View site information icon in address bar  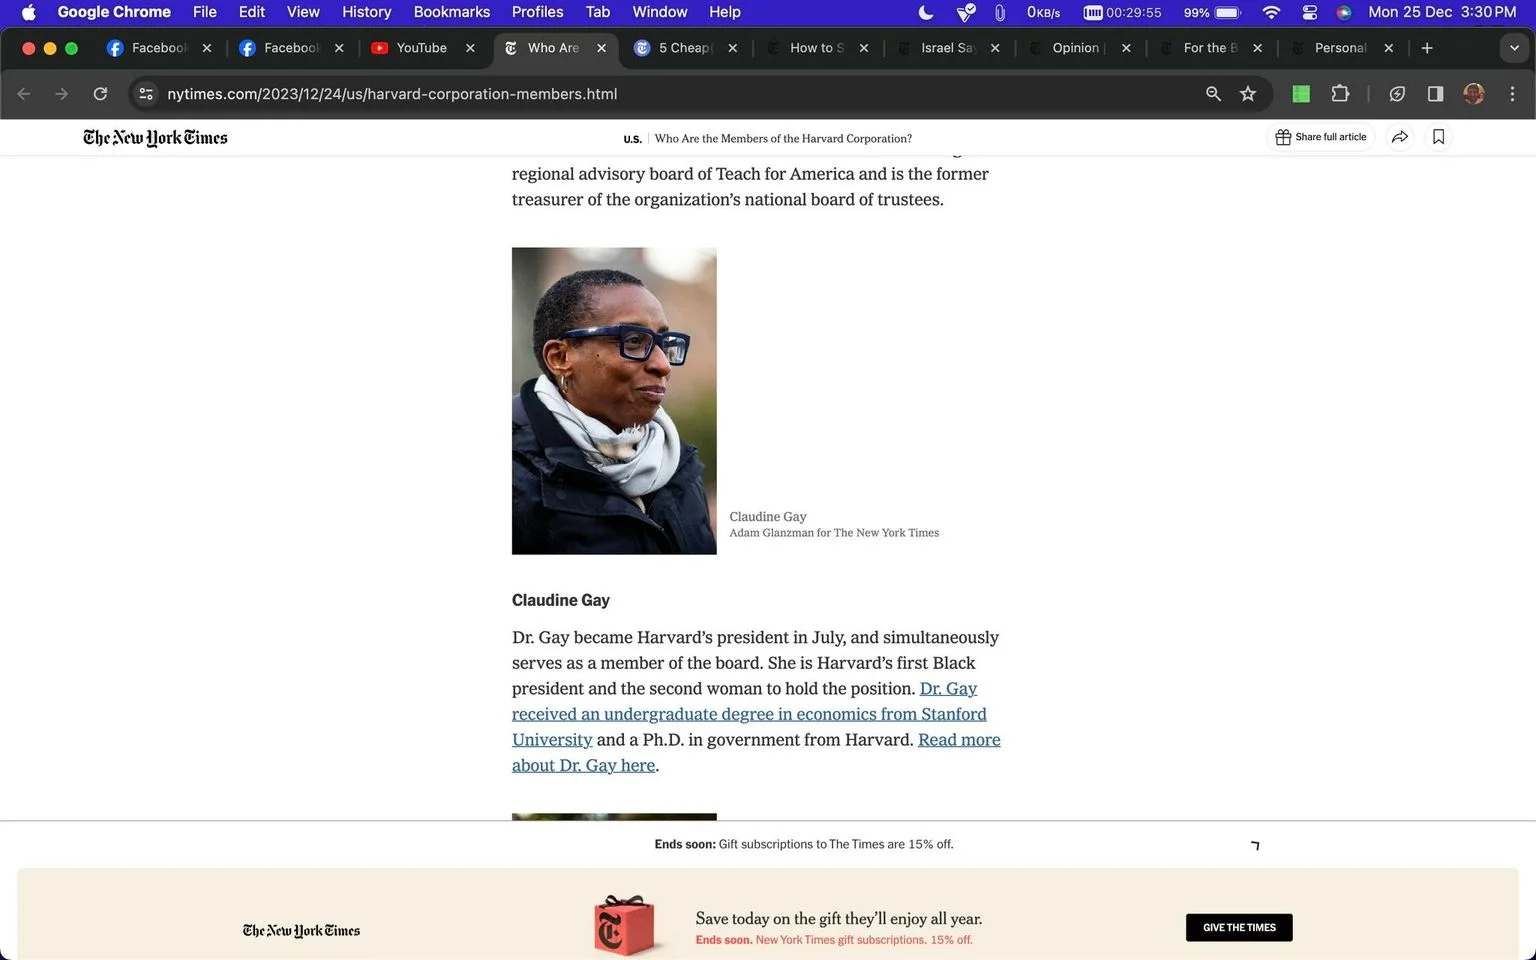(x=146, y=94)
